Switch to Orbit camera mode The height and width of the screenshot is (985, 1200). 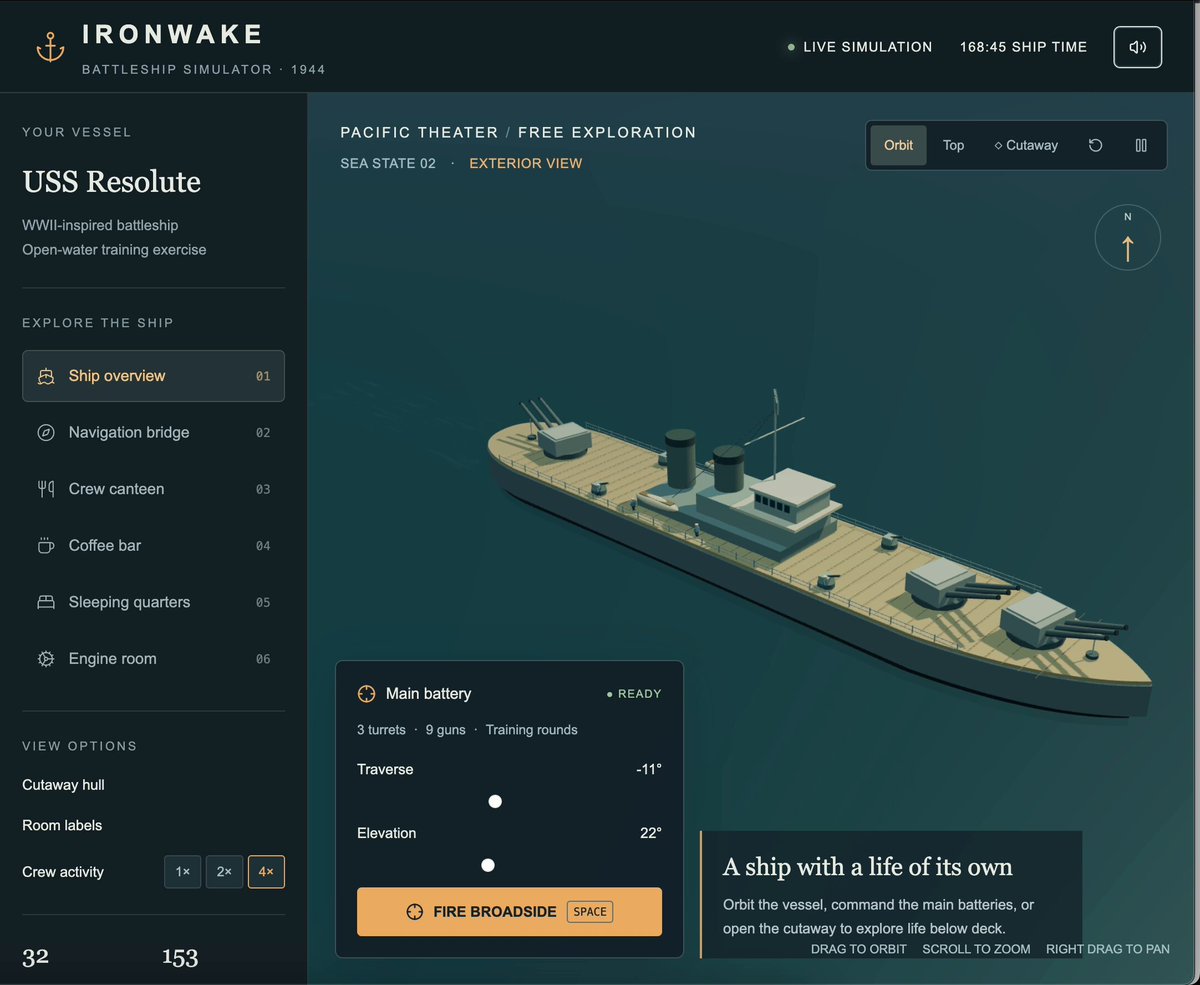point(898,146)
